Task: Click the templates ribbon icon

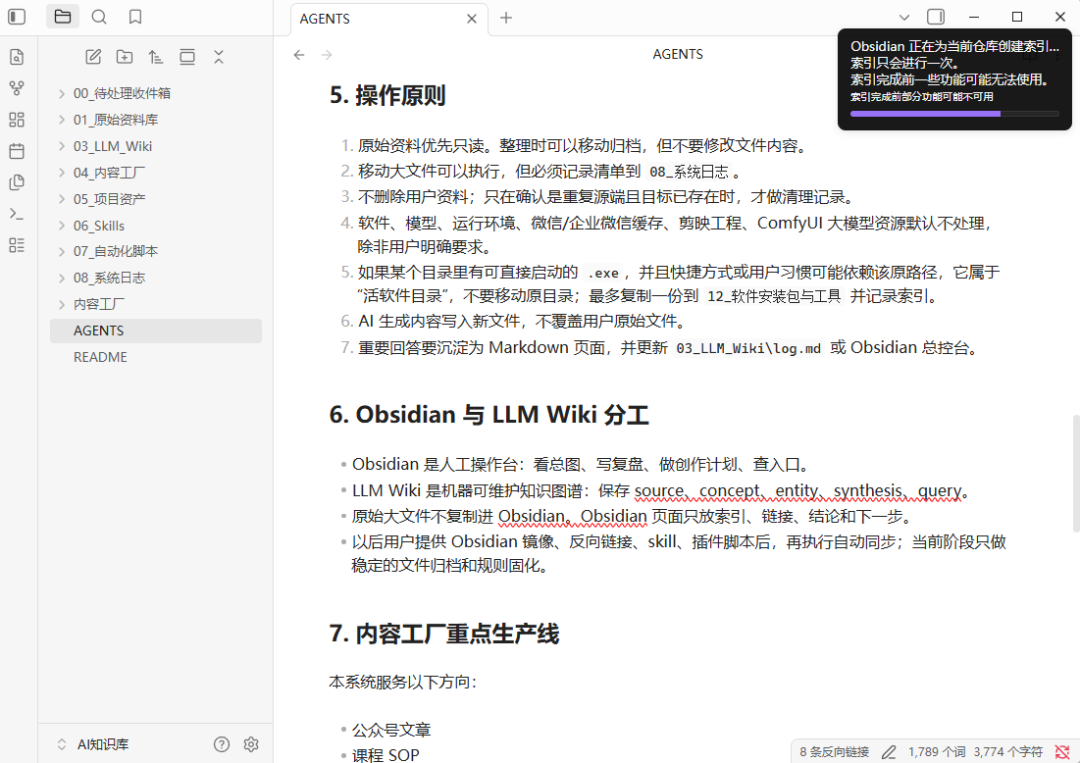Action: coord(17,182)
